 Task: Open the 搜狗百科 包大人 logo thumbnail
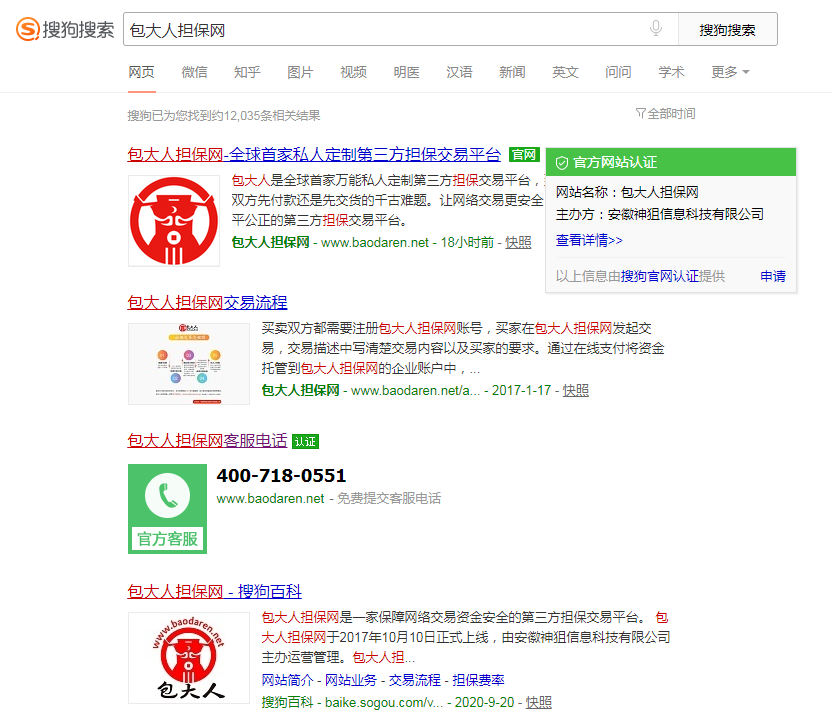(188, 657)
